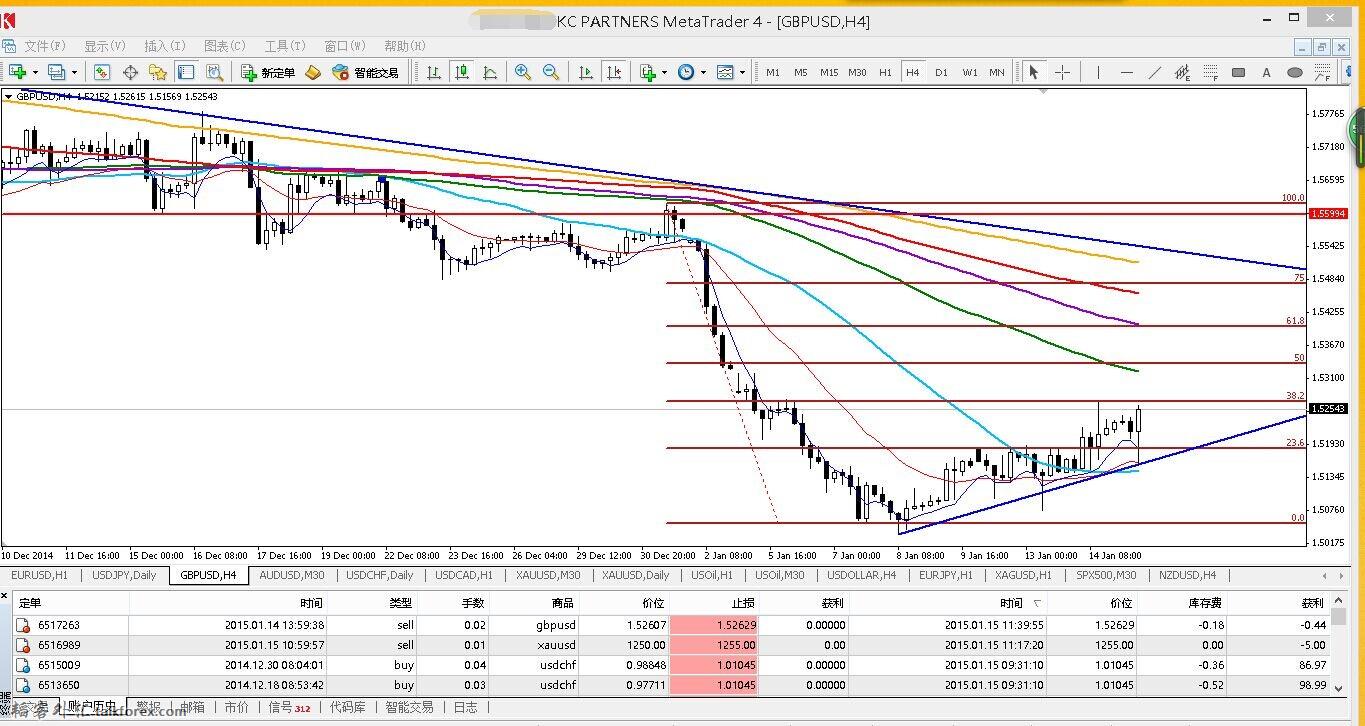1365x726 pixels.
Task: Select the Rectangle shape tool
Action: click(1238, 72)
